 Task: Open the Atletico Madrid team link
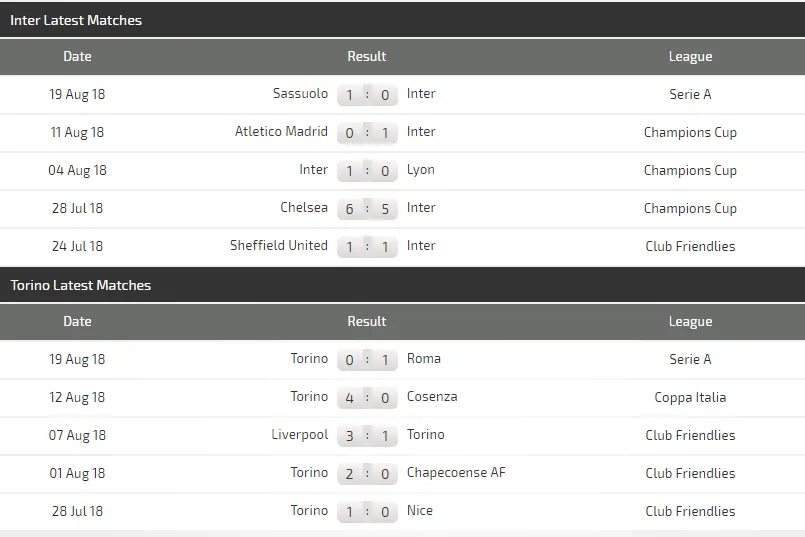point(281,132)
